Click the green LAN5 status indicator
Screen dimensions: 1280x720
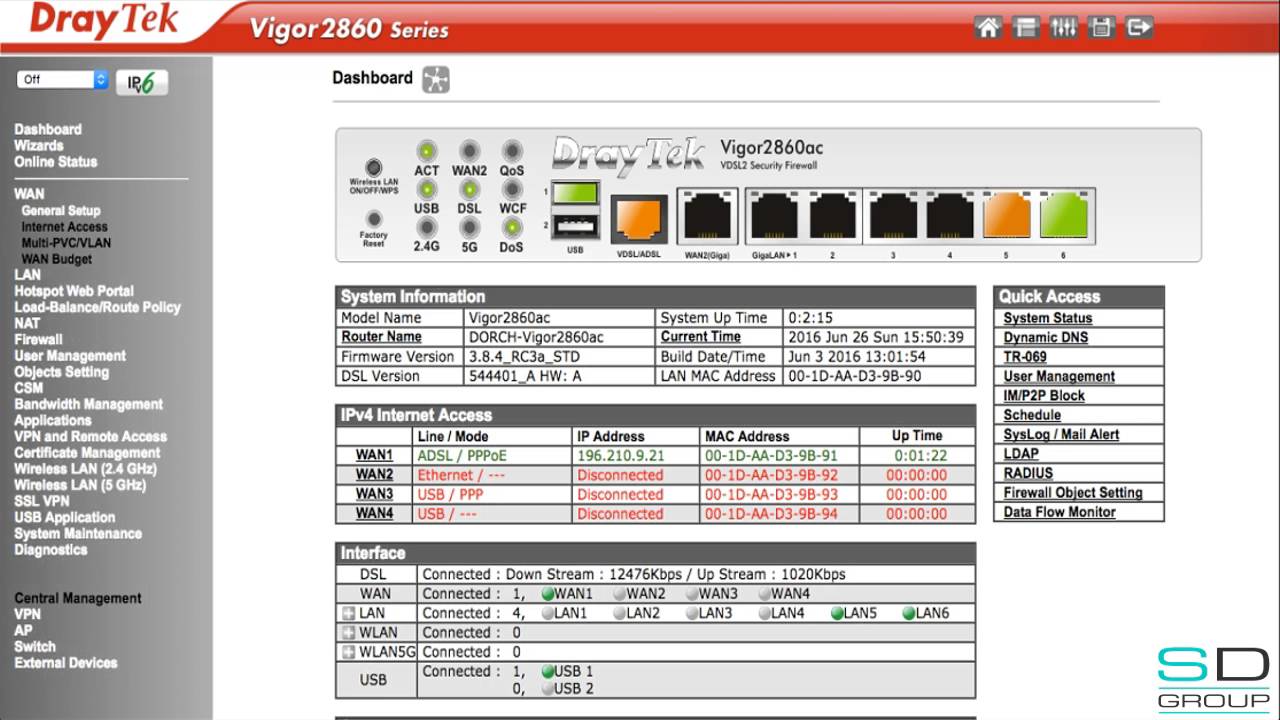tap(837, 613)
